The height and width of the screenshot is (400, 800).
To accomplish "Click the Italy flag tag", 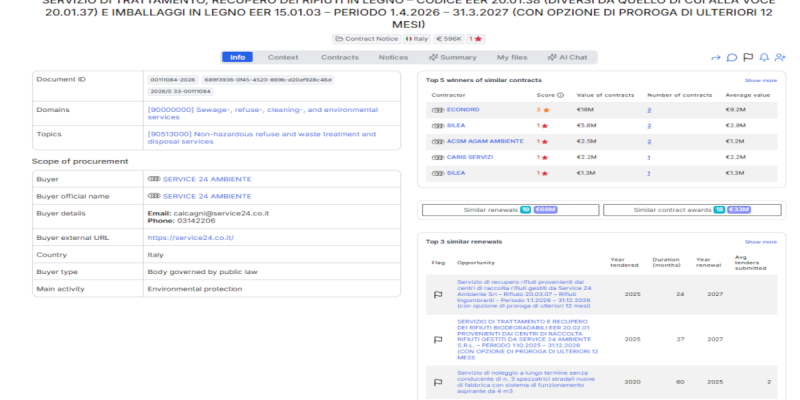I will [x=417, y=39].
